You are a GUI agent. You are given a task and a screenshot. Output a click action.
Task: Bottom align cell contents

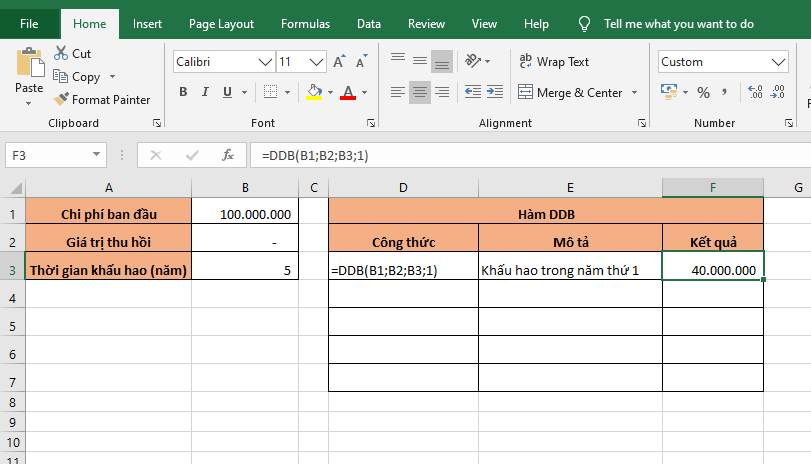coord(442,62)
